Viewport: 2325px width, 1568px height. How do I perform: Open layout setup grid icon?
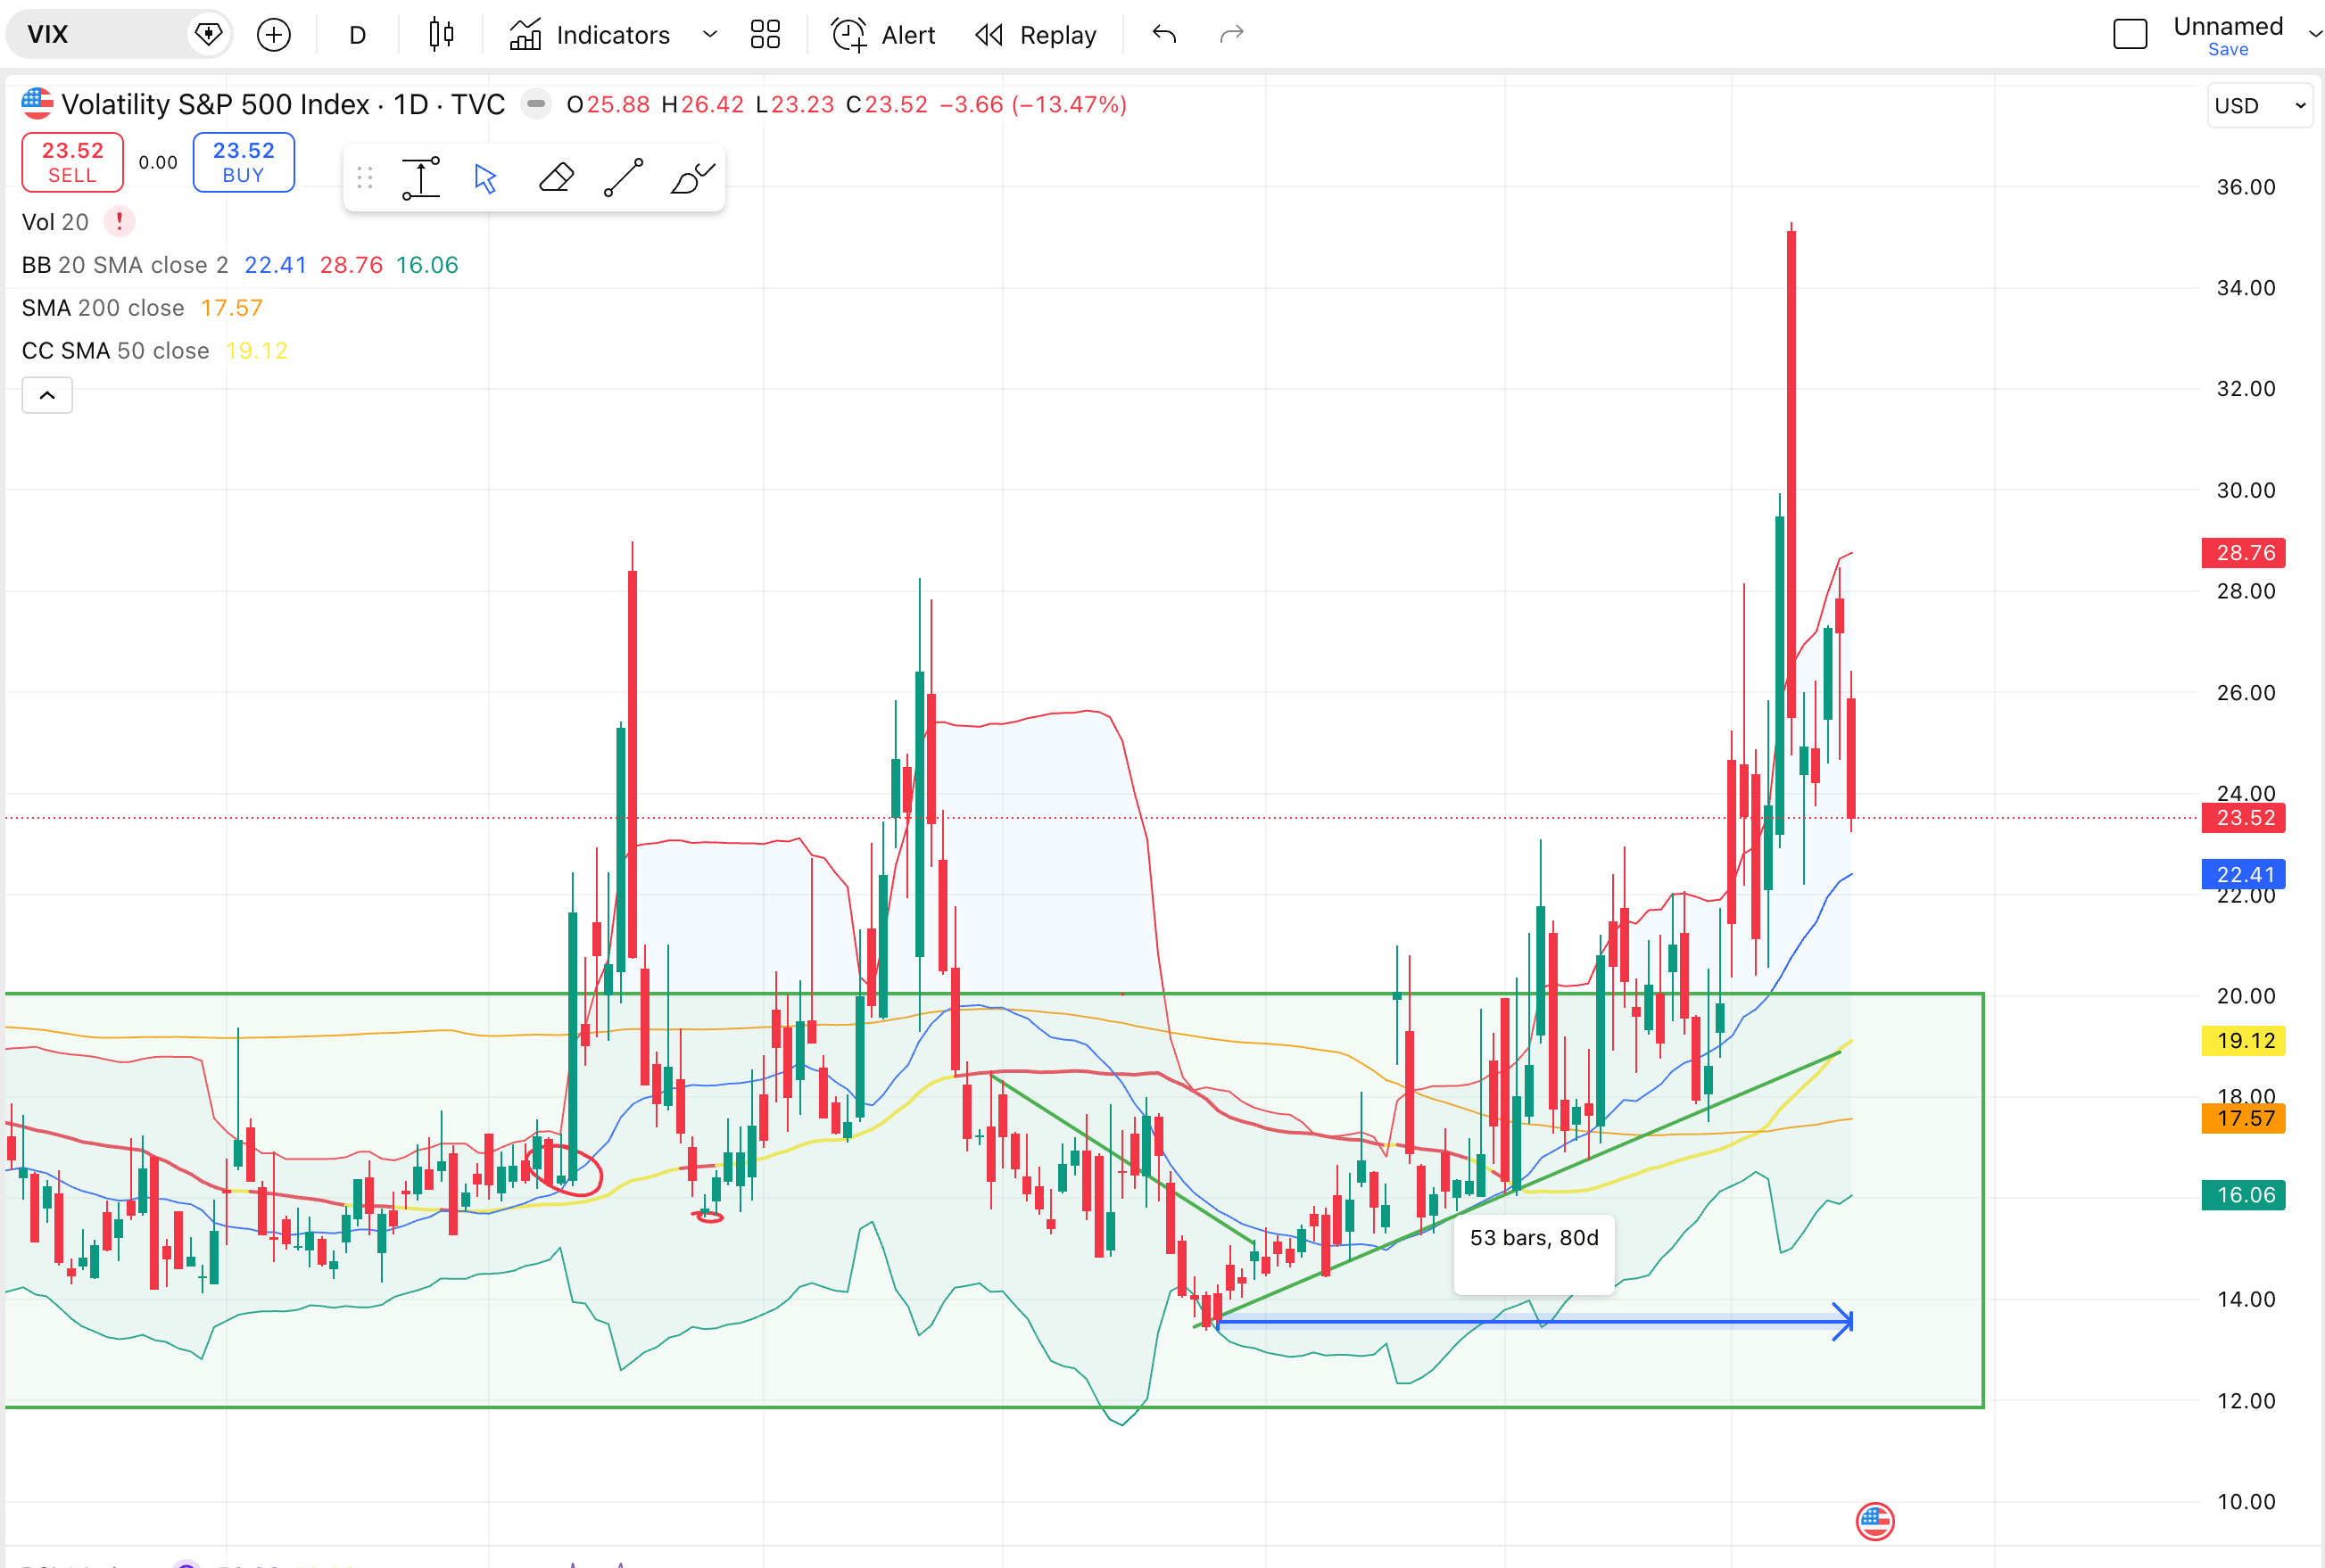(765, 35)
